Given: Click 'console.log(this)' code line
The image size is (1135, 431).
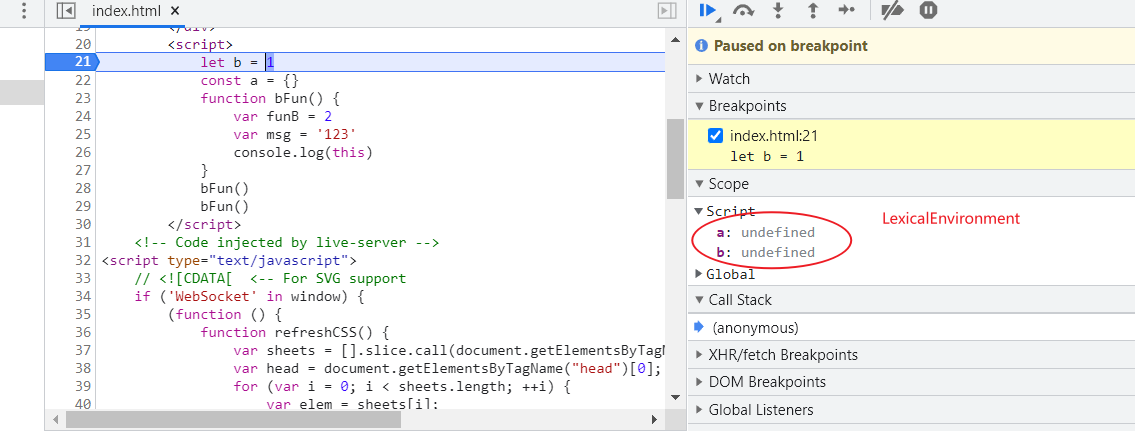Looking at the screenshot, I should pos(303,152).
